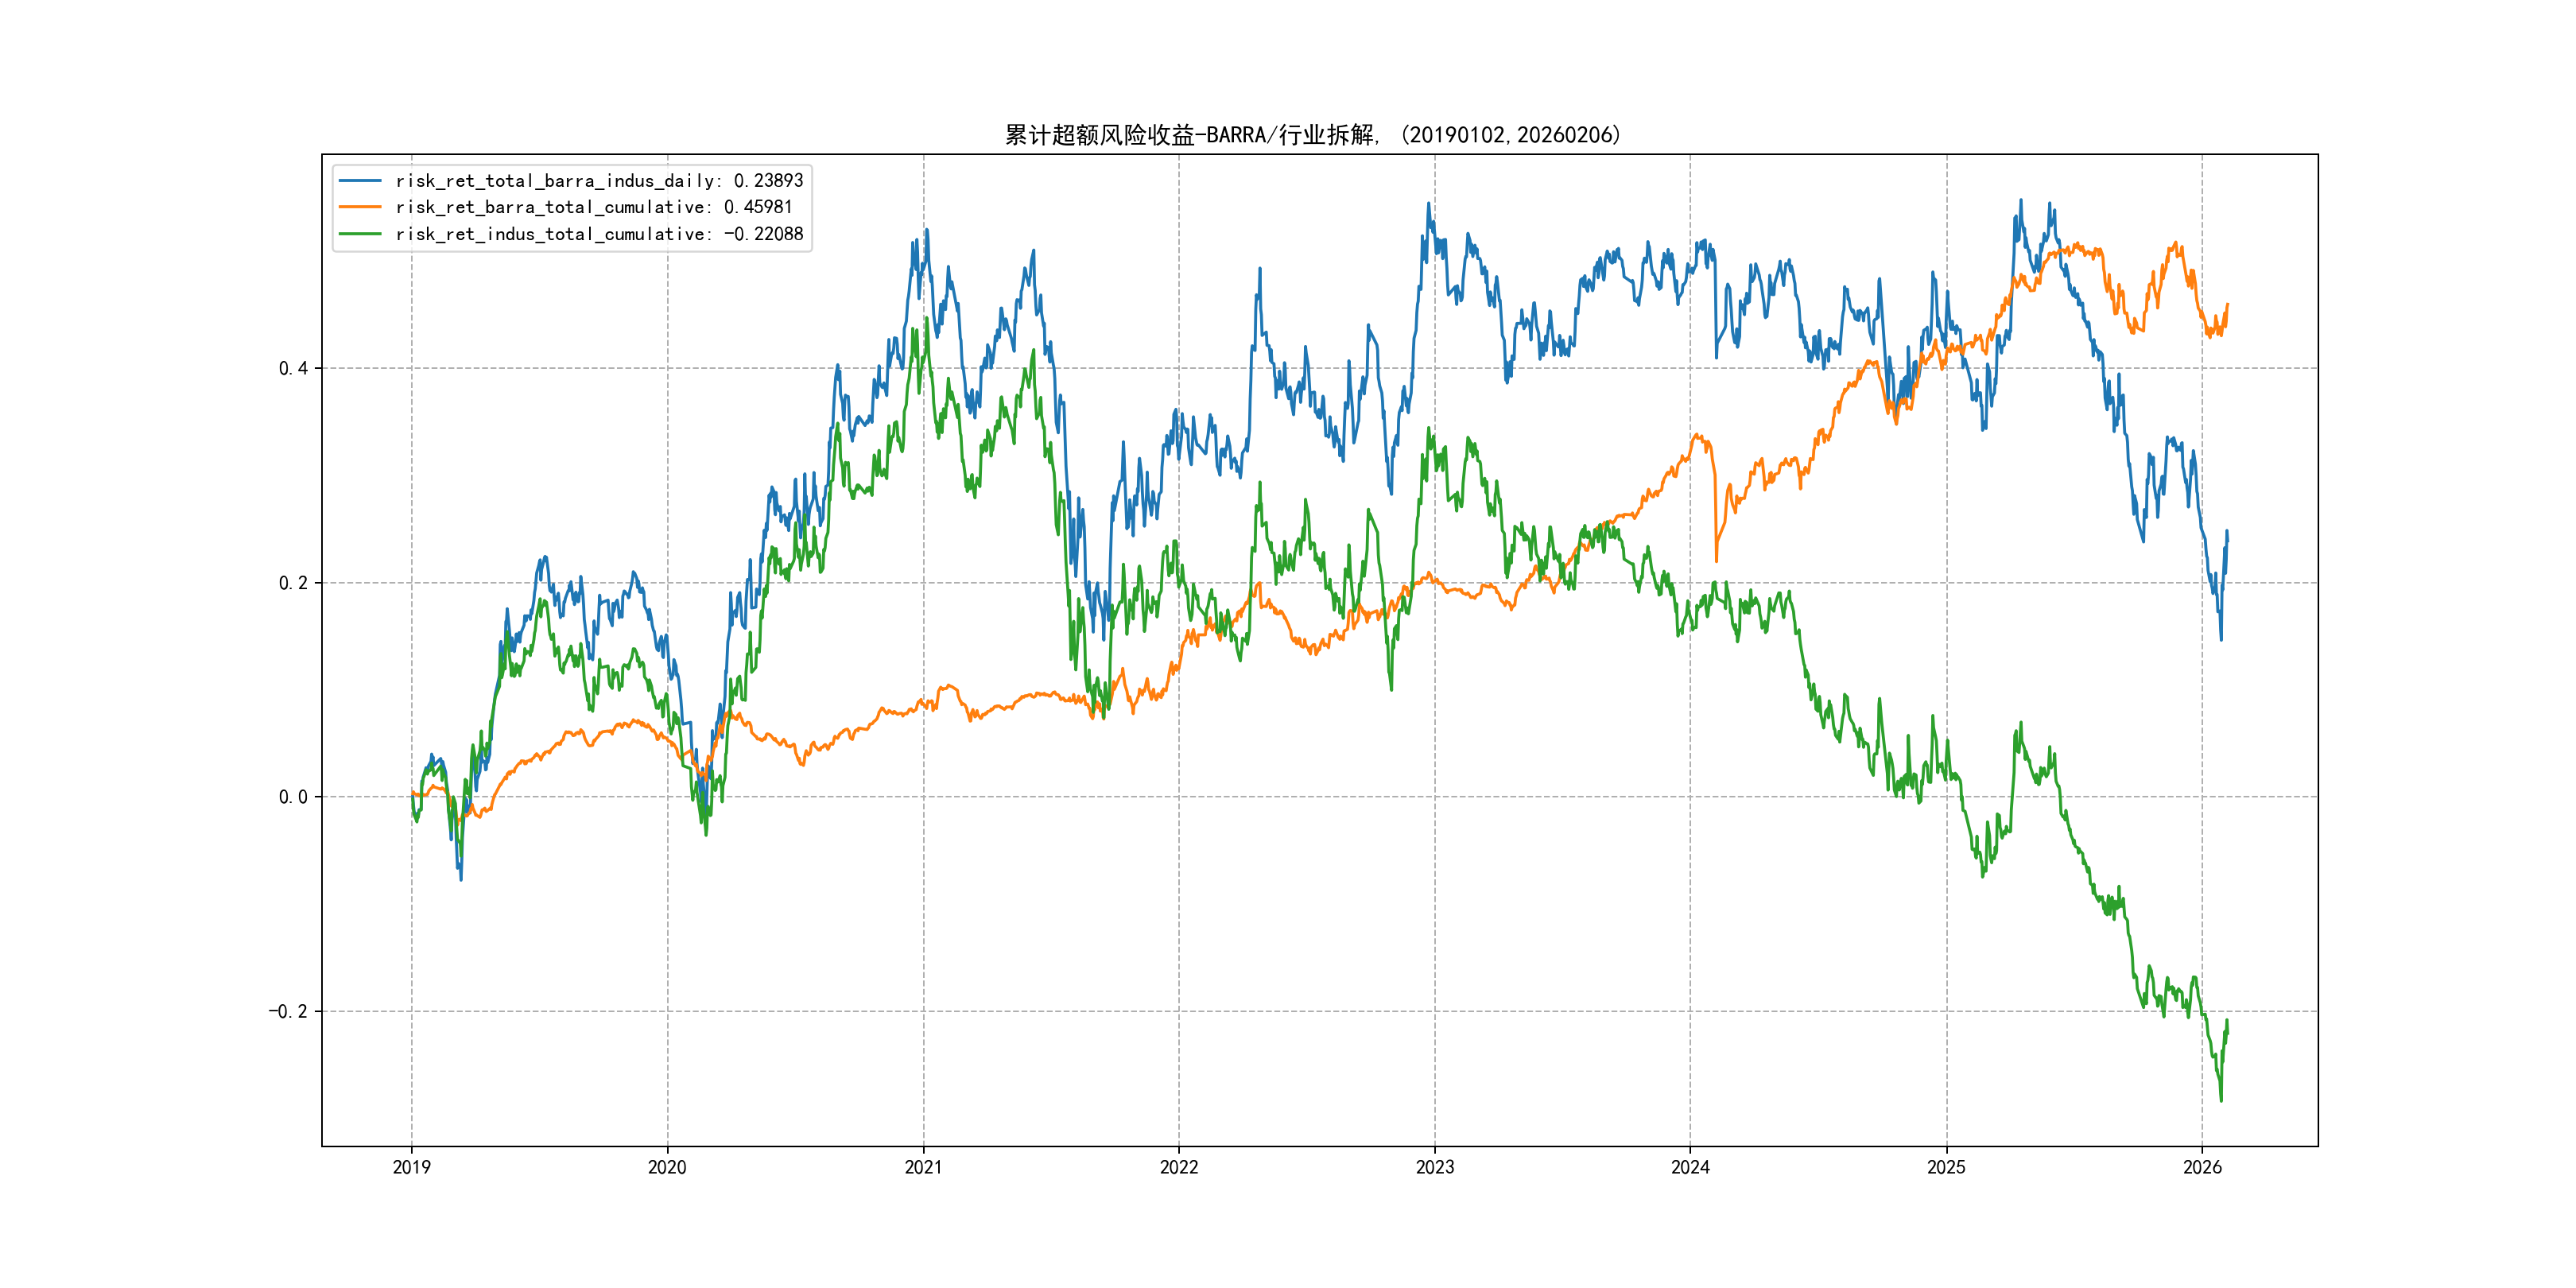
Task: Click the 2022 x-axis tick label
Action: [1179, 1168]
